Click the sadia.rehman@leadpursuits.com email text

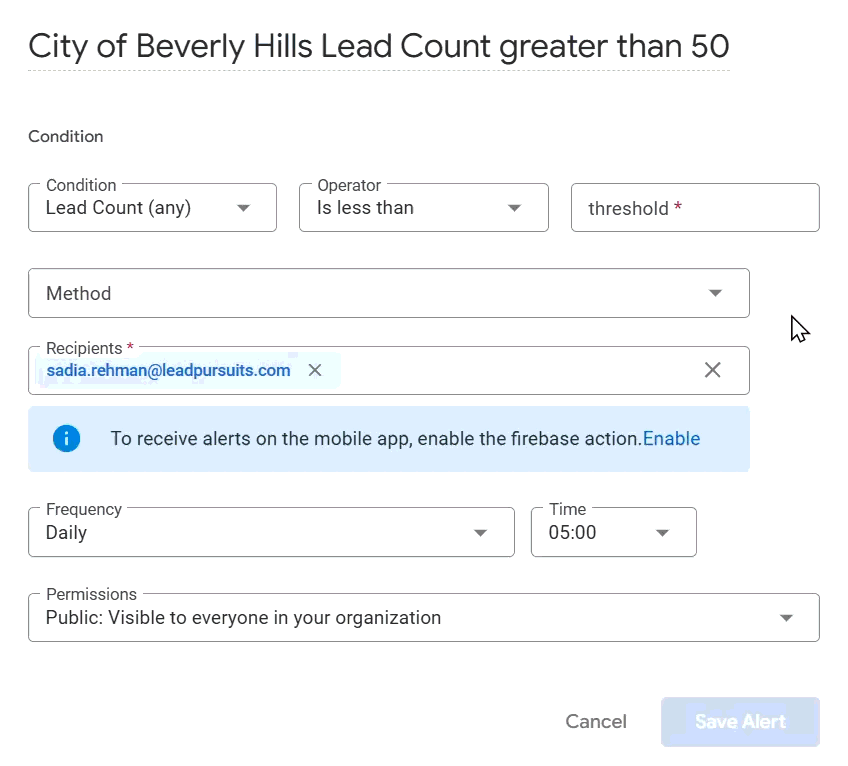pyautogui.click(x=168, y=370)
